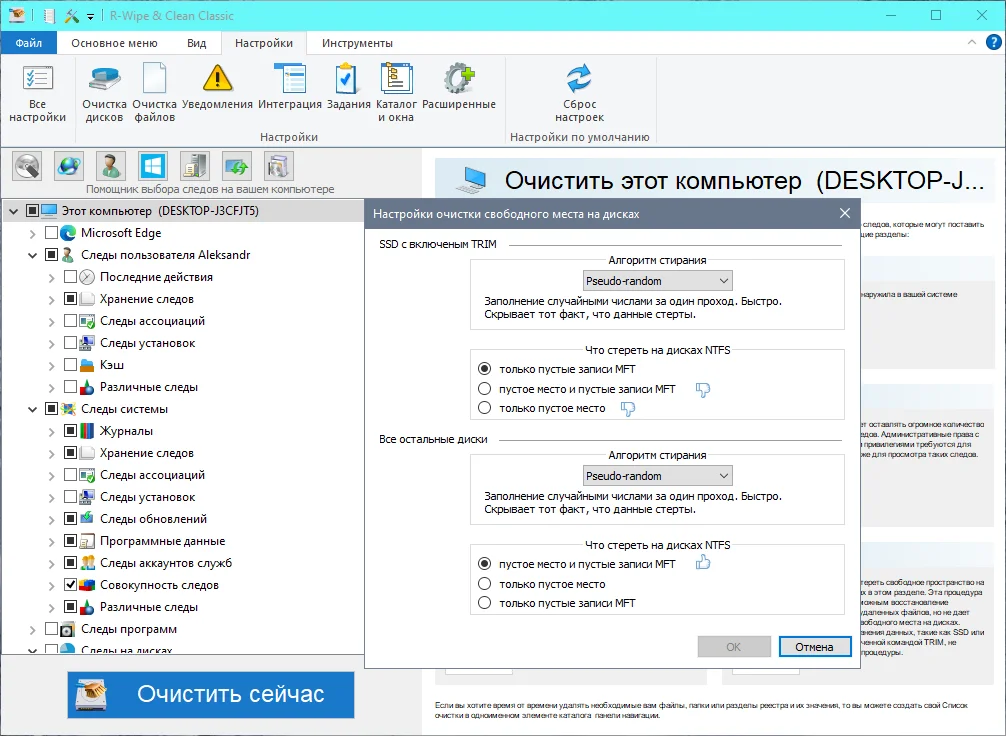Screen dimensions: 1006x736
Task: Collapse the ribbon with the chevron
Action: (x=971, y=42)
